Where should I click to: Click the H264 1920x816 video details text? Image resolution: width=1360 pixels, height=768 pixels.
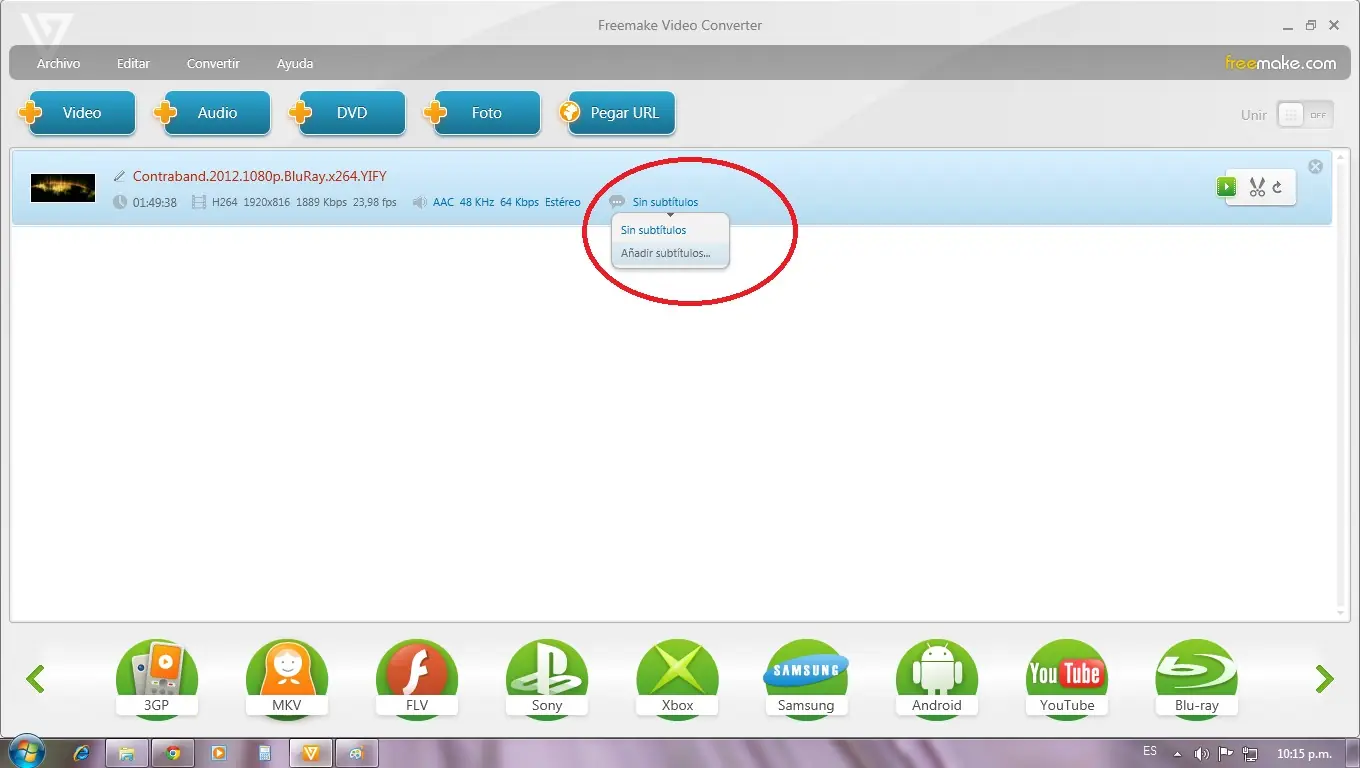304,202
